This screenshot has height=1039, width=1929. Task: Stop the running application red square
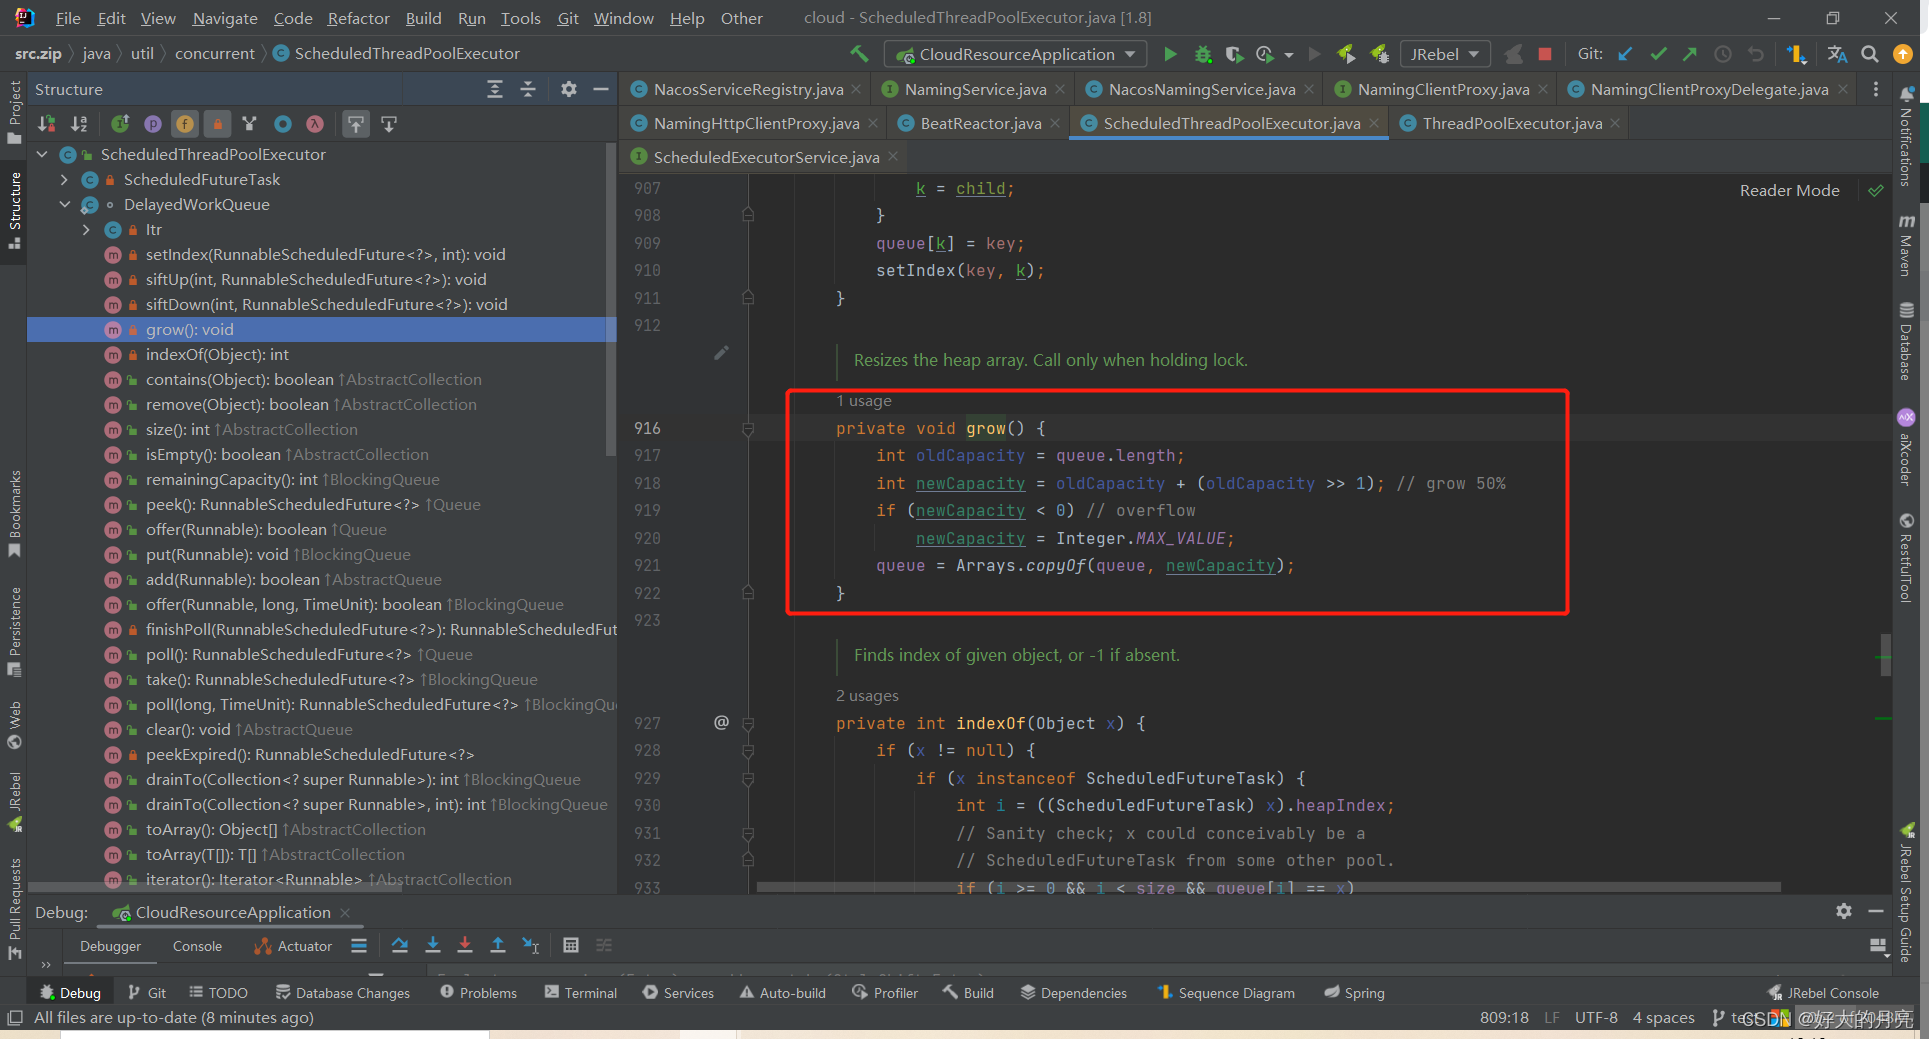[1545, 54]
